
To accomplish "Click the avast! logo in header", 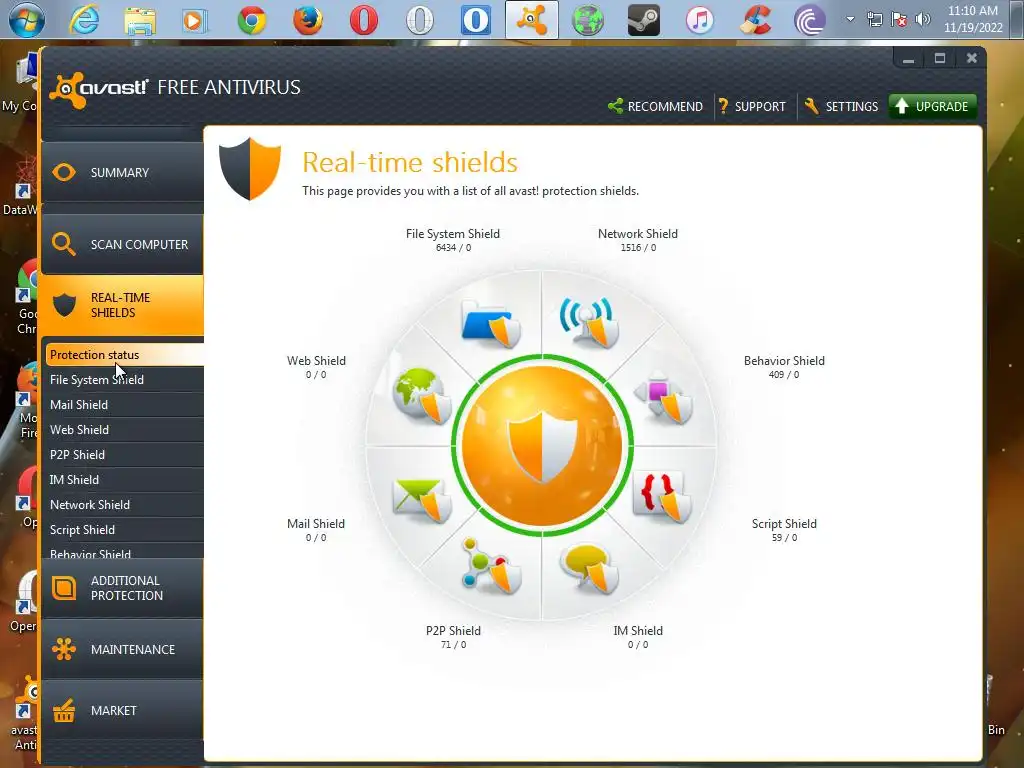I will tap(99, 89).
